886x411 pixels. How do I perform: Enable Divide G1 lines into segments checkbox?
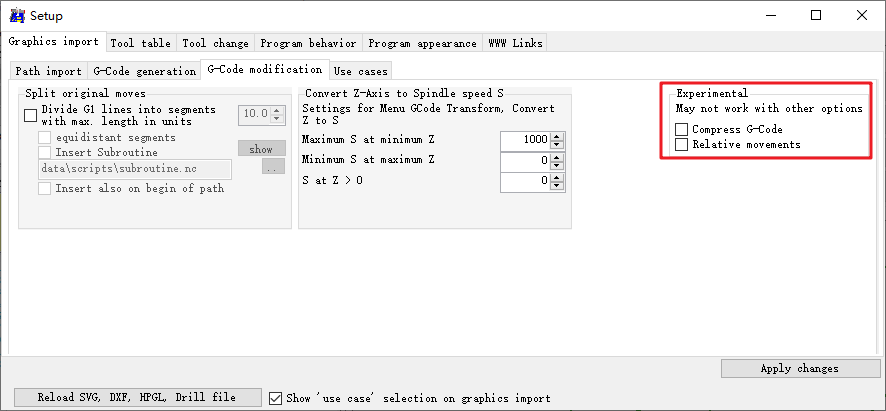tap(30, 115)
